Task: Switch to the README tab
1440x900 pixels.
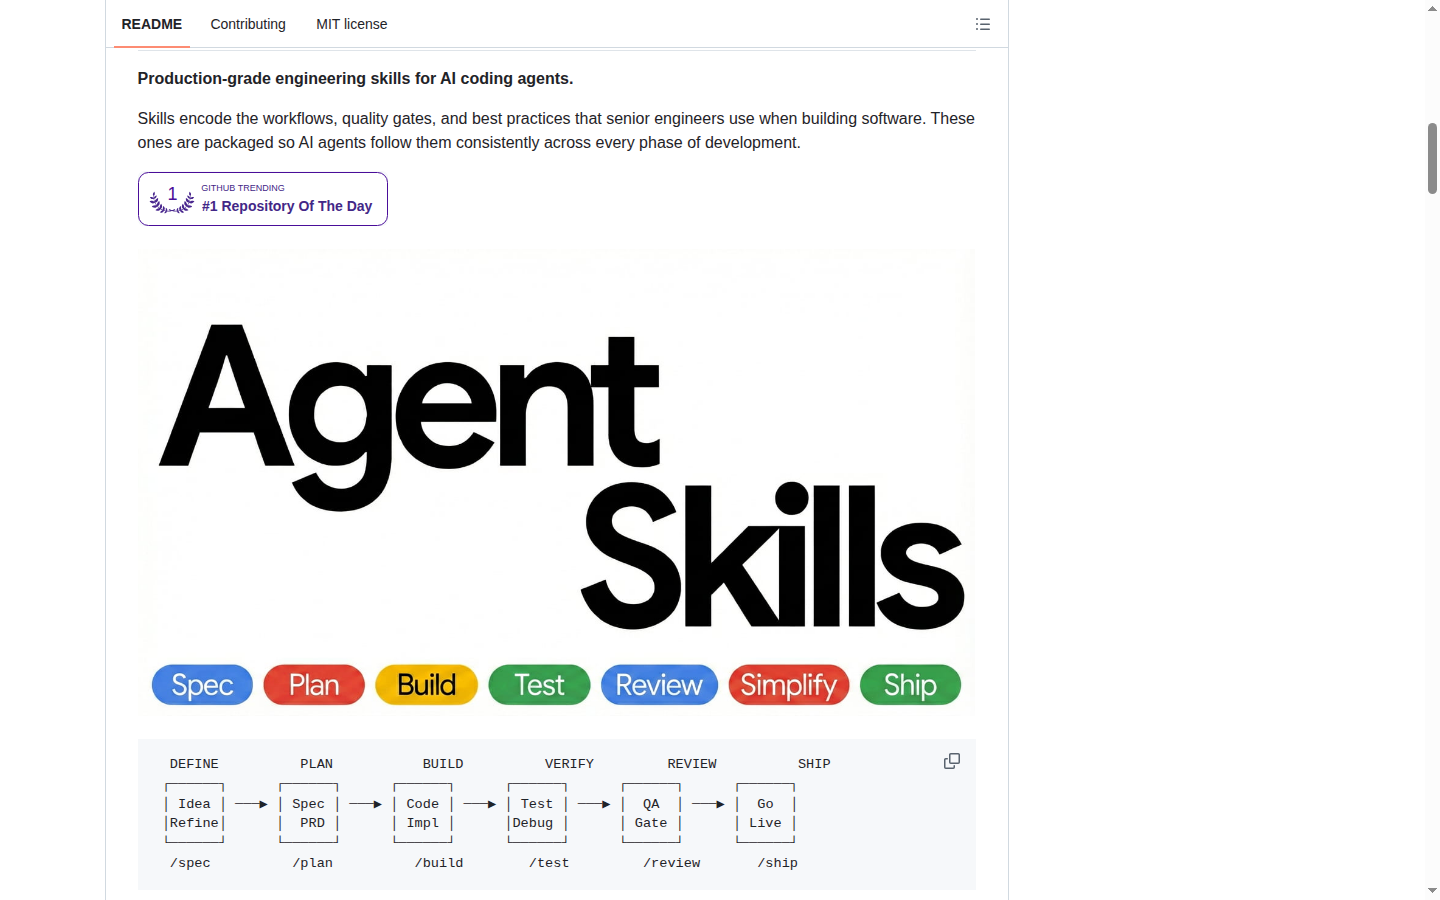Action: coord(152,24)
